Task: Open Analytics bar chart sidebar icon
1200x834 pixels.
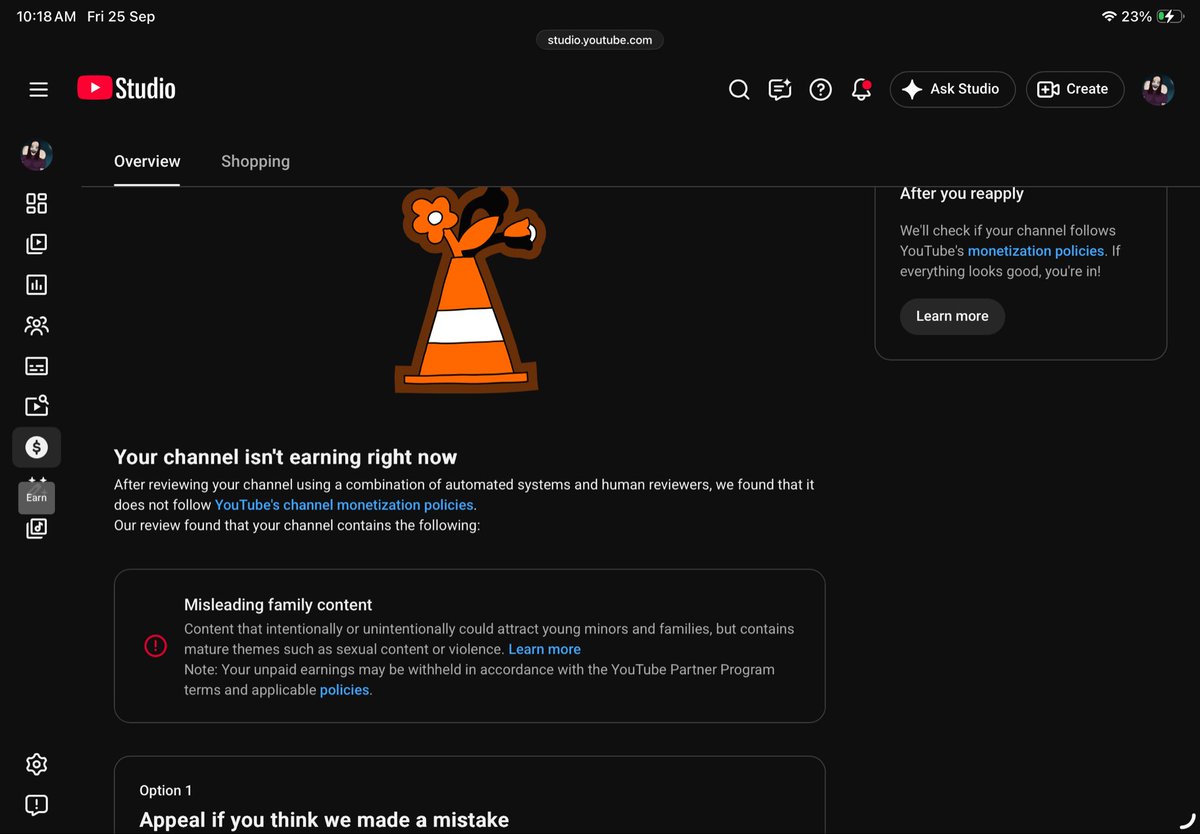Action: coord(37,285)
